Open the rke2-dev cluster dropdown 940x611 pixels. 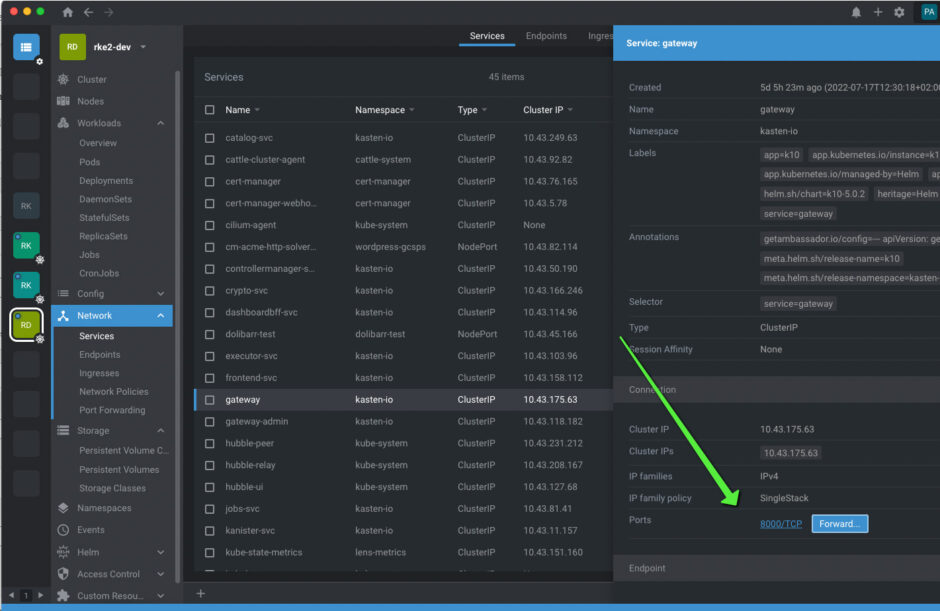point(143,47)
